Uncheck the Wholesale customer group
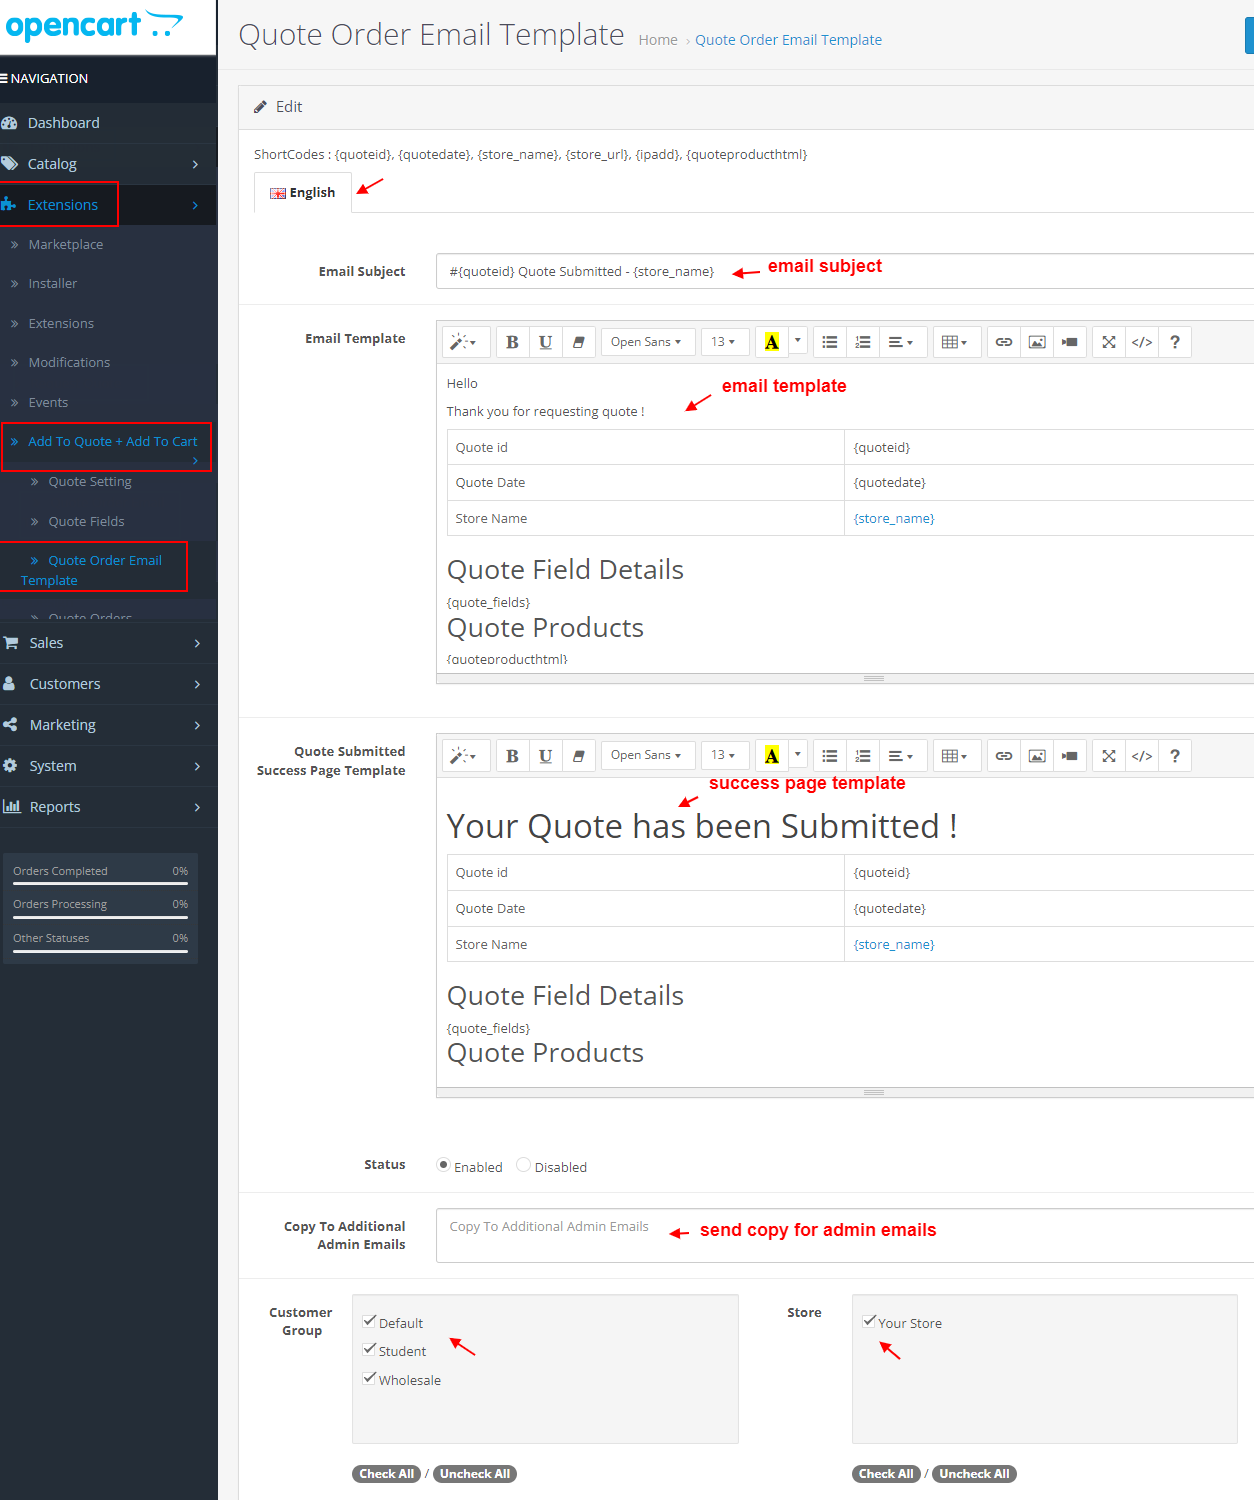 tap(370, 1378)
